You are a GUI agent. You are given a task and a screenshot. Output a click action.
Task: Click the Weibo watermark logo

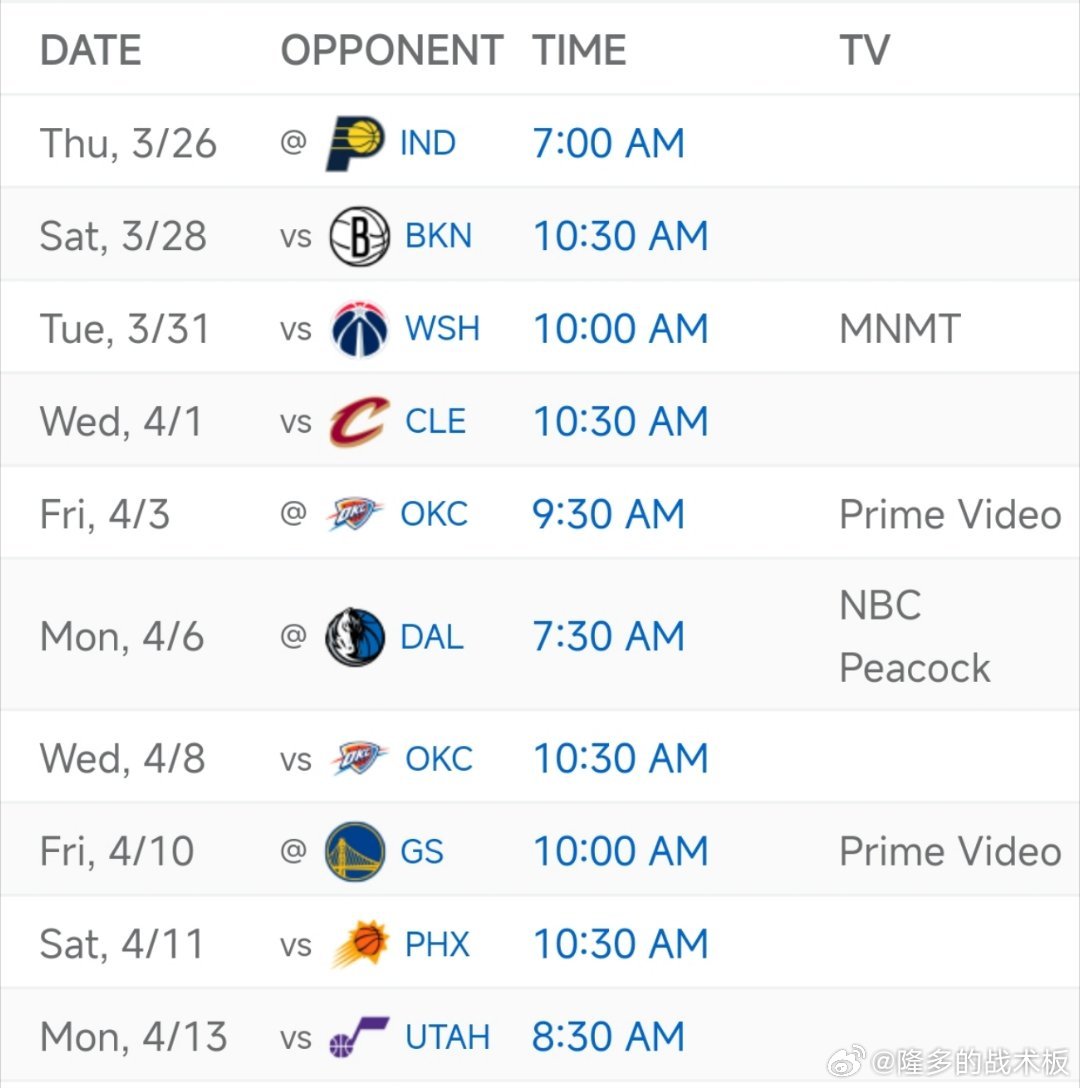click(846, 1061)
